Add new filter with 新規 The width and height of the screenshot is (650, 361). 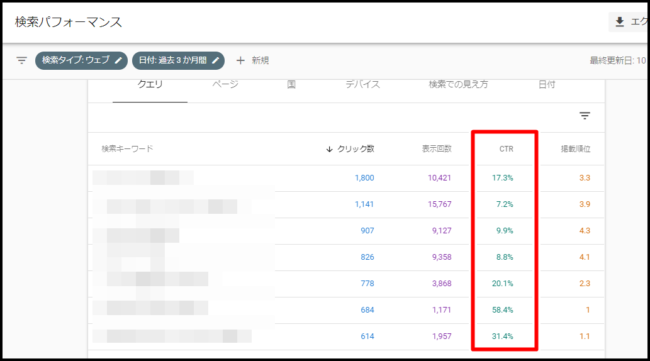(x=260, y=61)
